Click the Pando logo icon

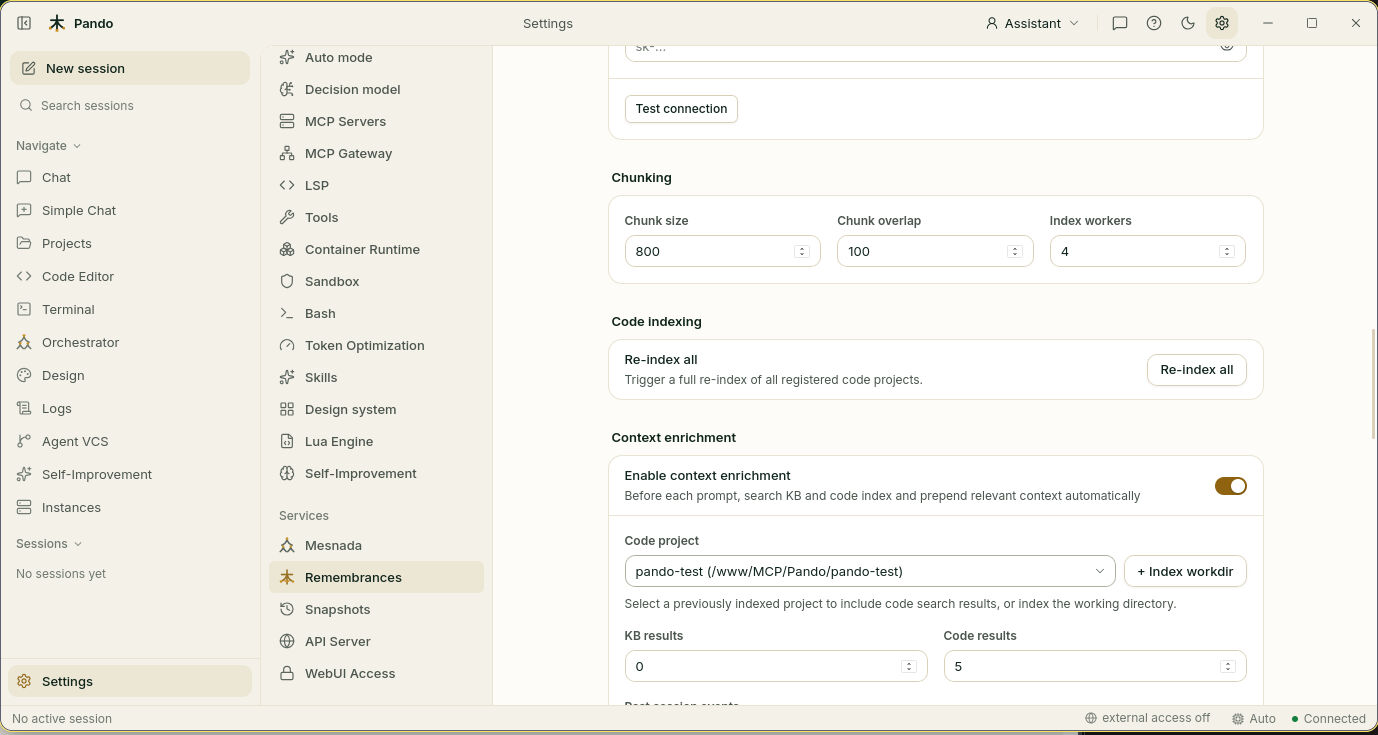pos(57,23)
